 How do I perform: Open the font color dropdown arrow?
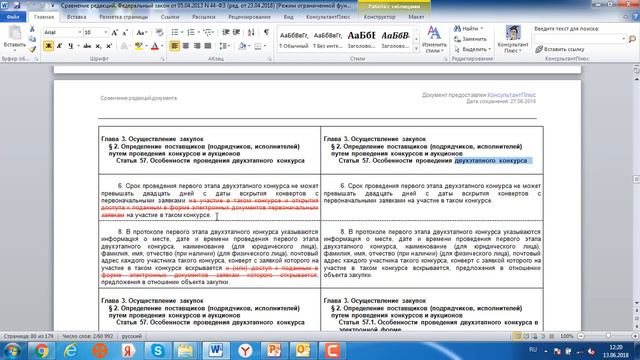pos(162,46)
